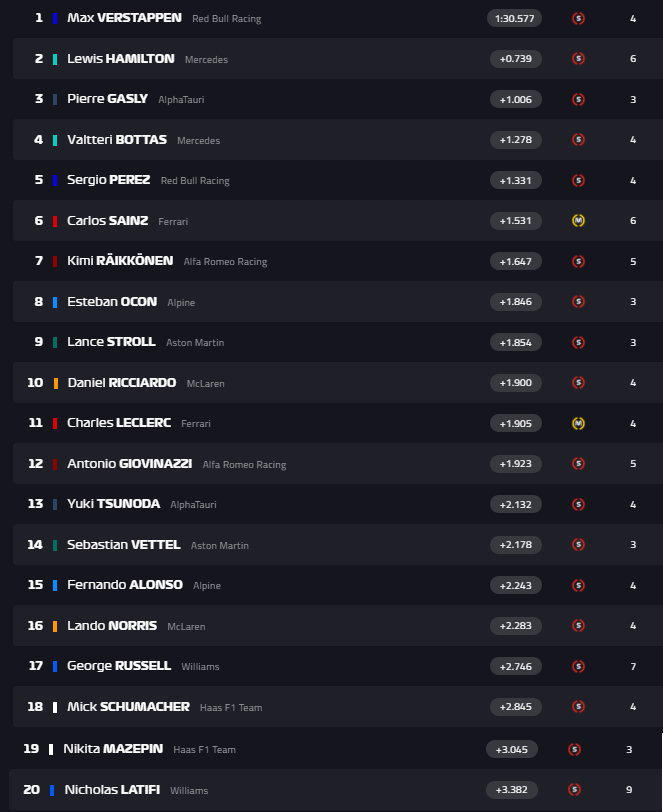Click George Russell's soft tyre icon
This screenshot has height=812, width=663.
pos(578,666)
